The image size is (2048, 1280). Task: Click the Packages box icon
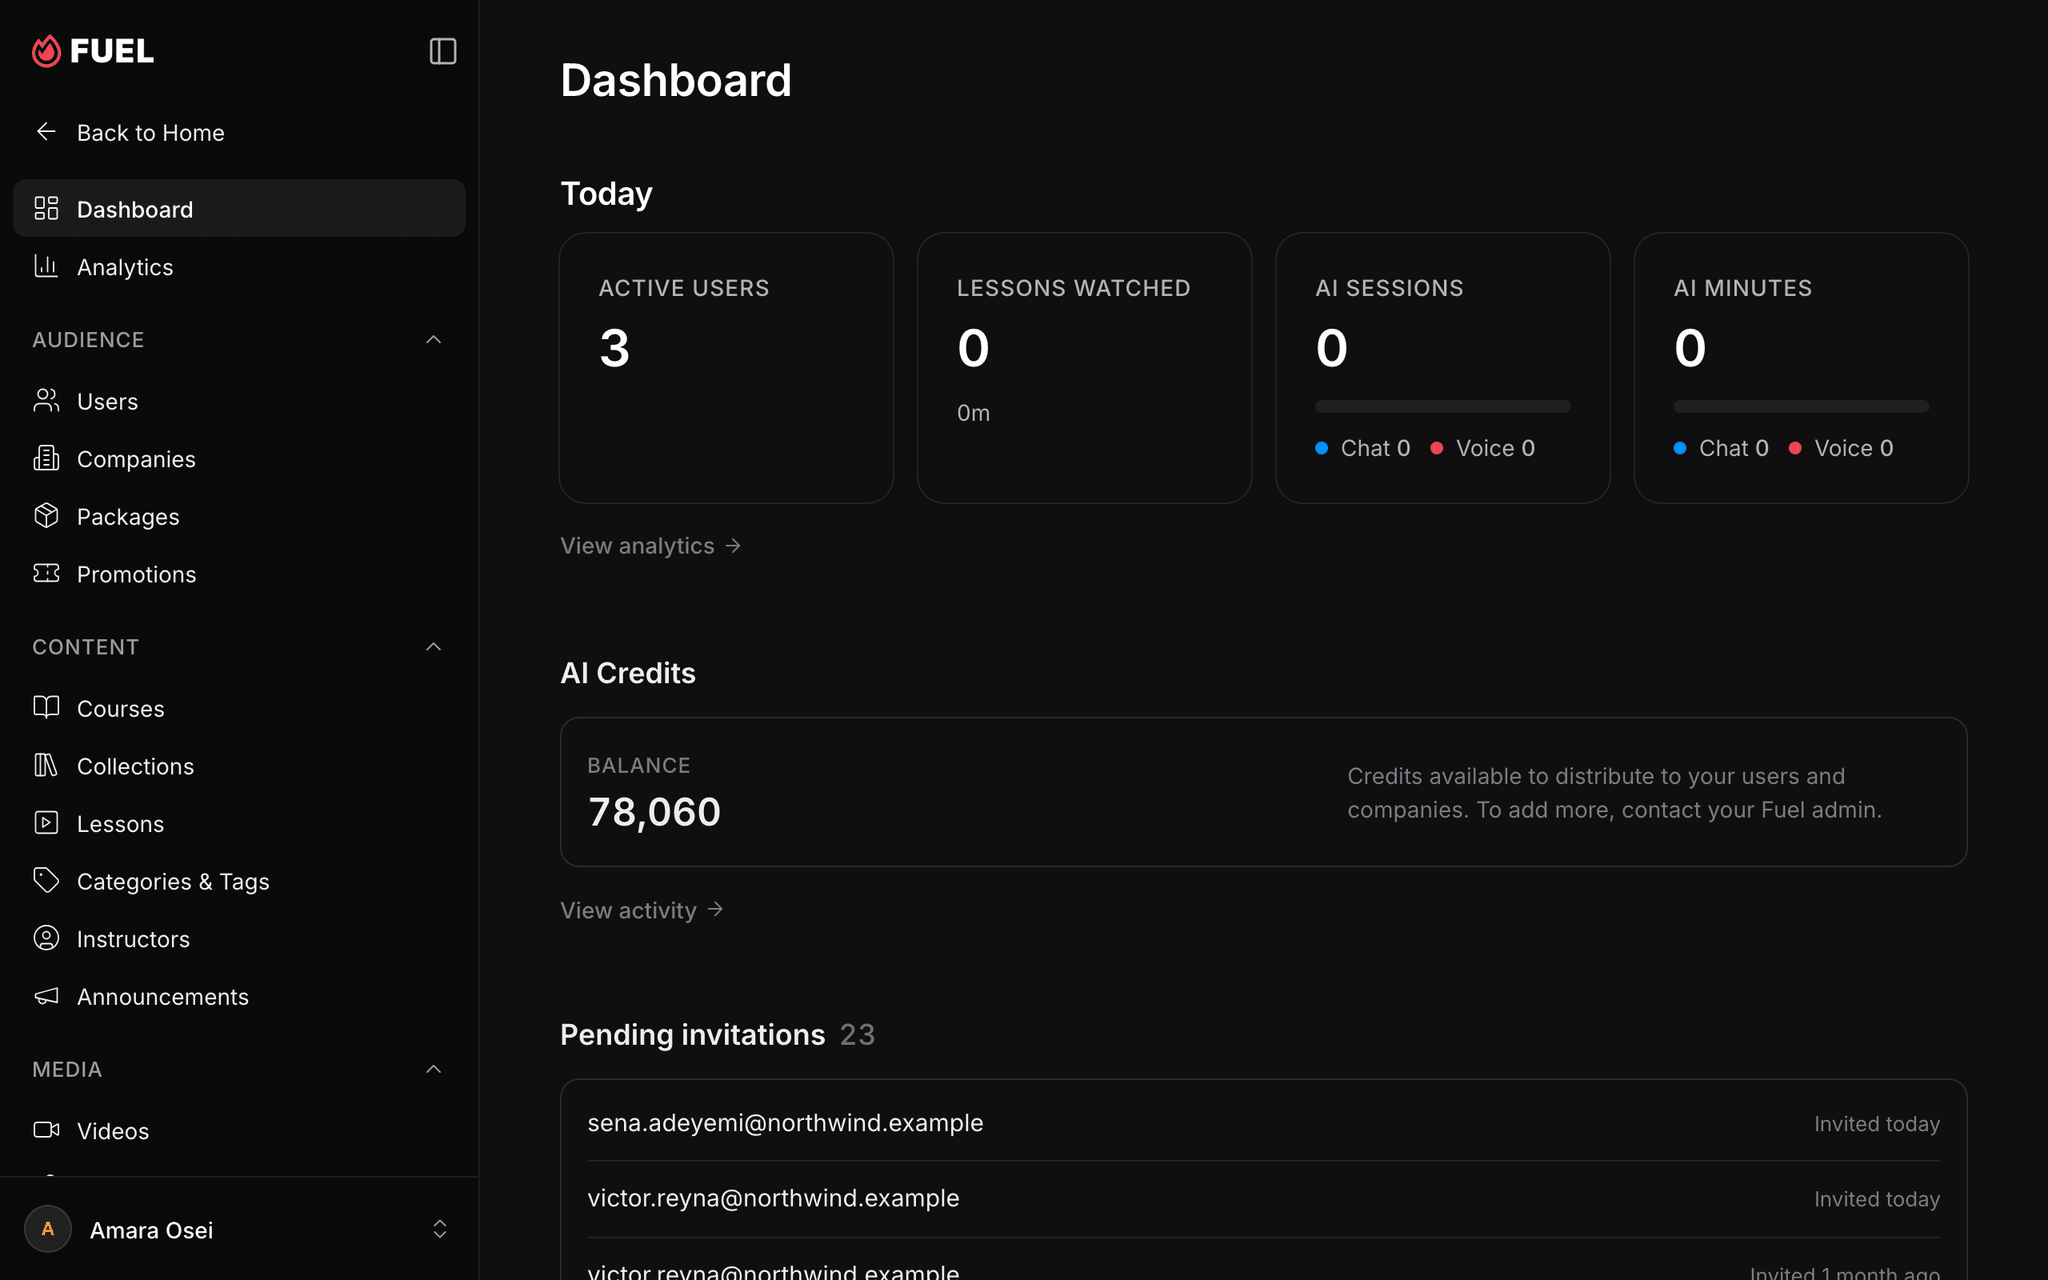click(x=46, y=515)
